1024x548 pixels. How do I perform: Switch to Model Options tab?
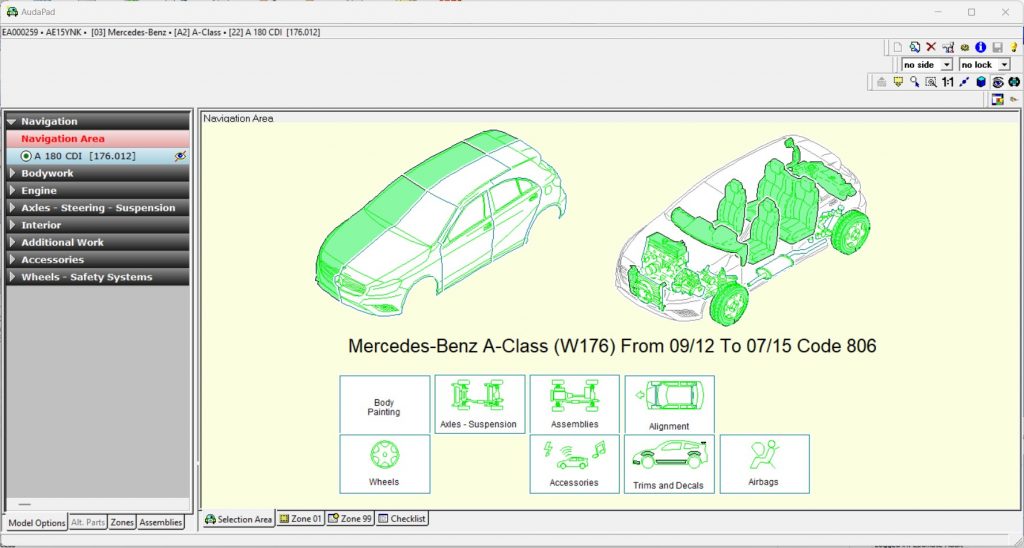[37, 523]
